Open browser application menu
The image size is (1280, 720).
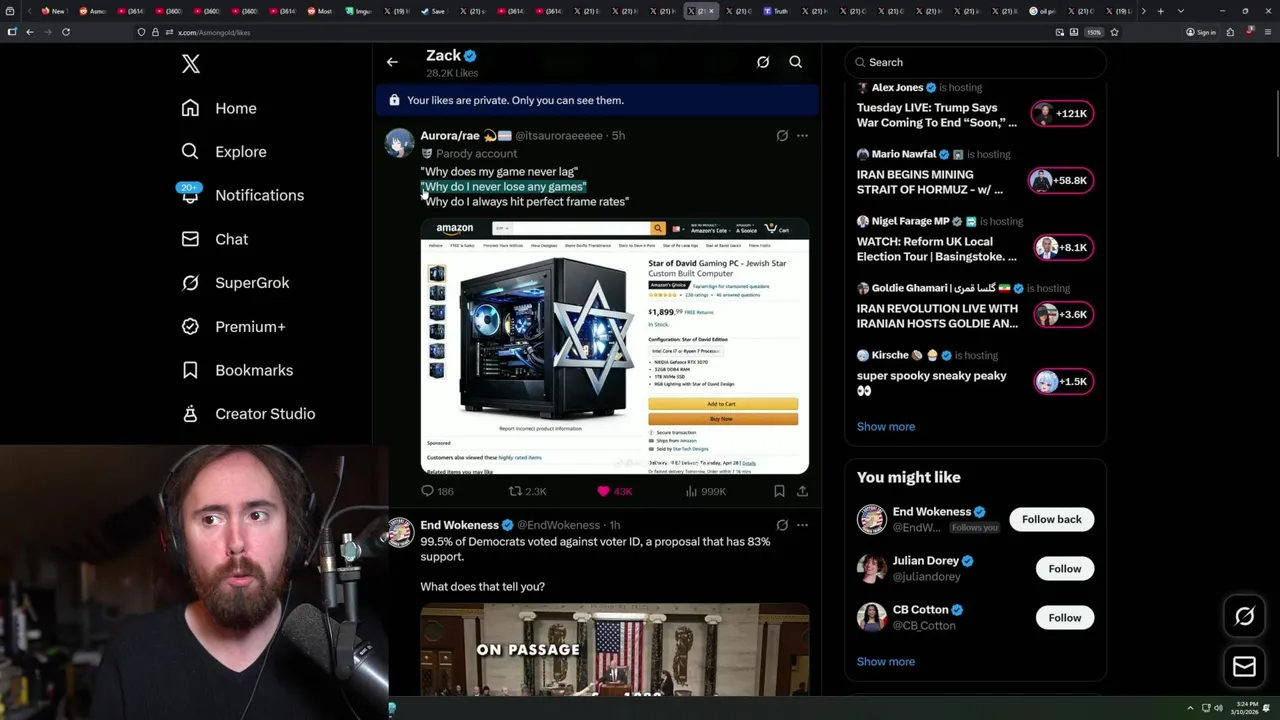1267,32
